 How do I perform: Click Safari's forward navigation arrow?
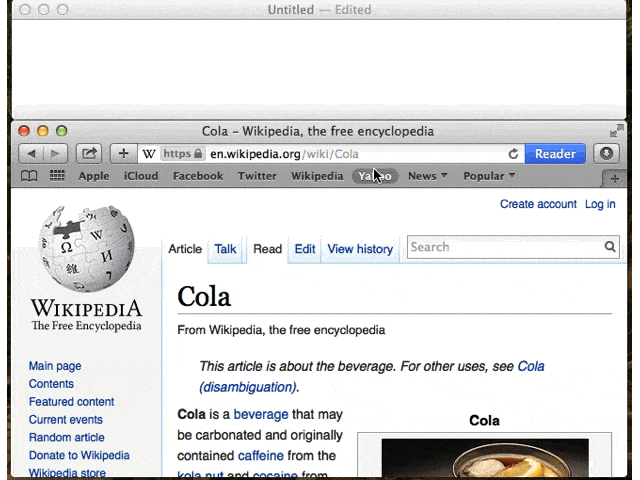[55, 154]
